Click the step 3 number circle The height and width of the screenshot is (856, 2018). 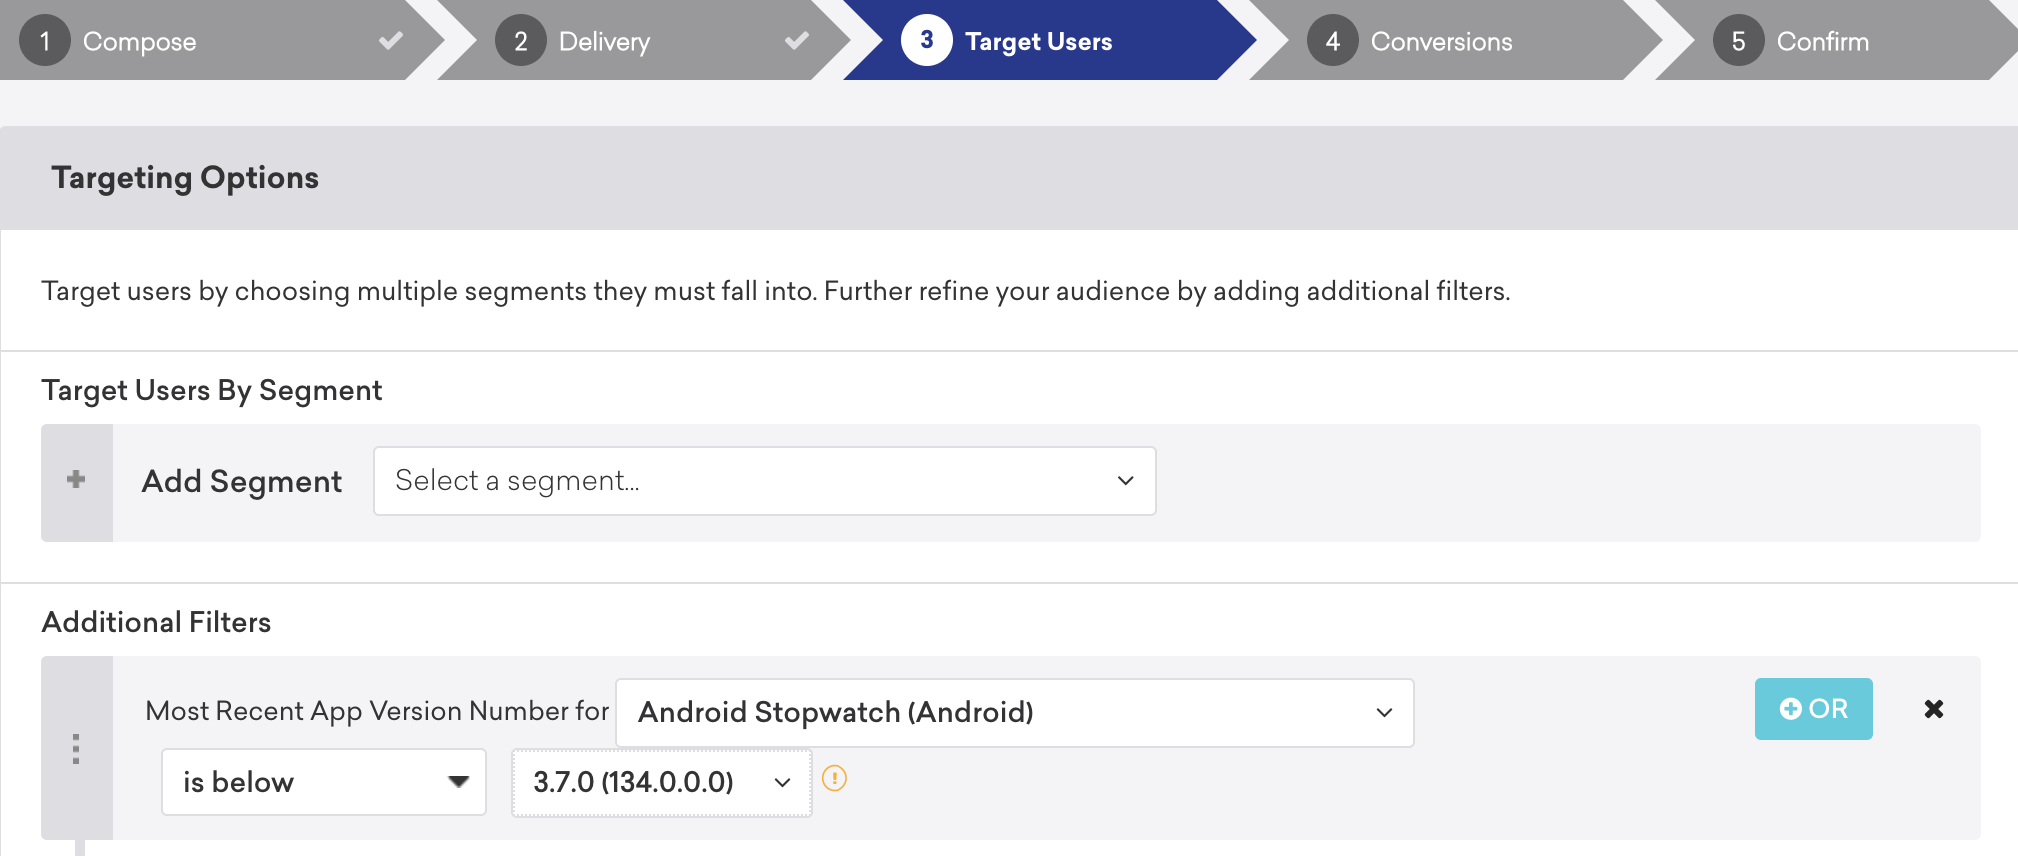(x=927, y=40)
